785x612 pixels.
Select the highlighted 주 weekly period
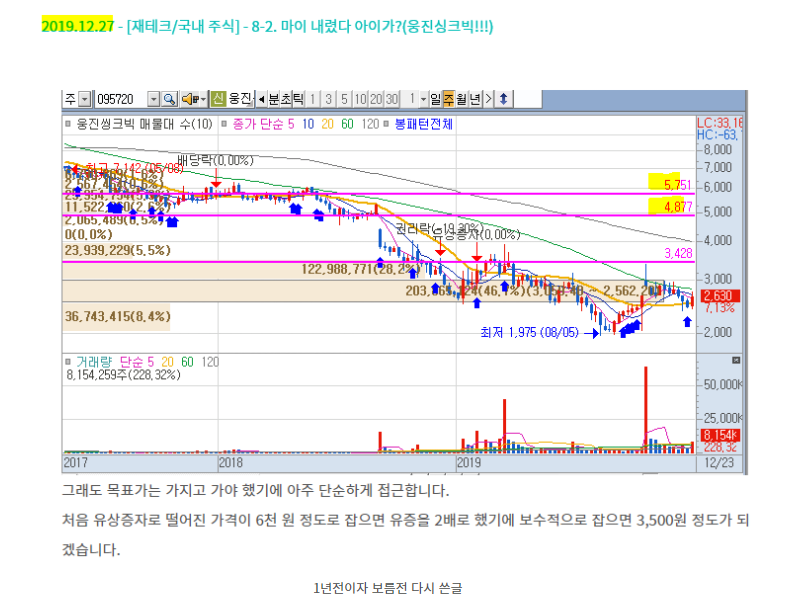pyautogui.click(x=449, y=99)
